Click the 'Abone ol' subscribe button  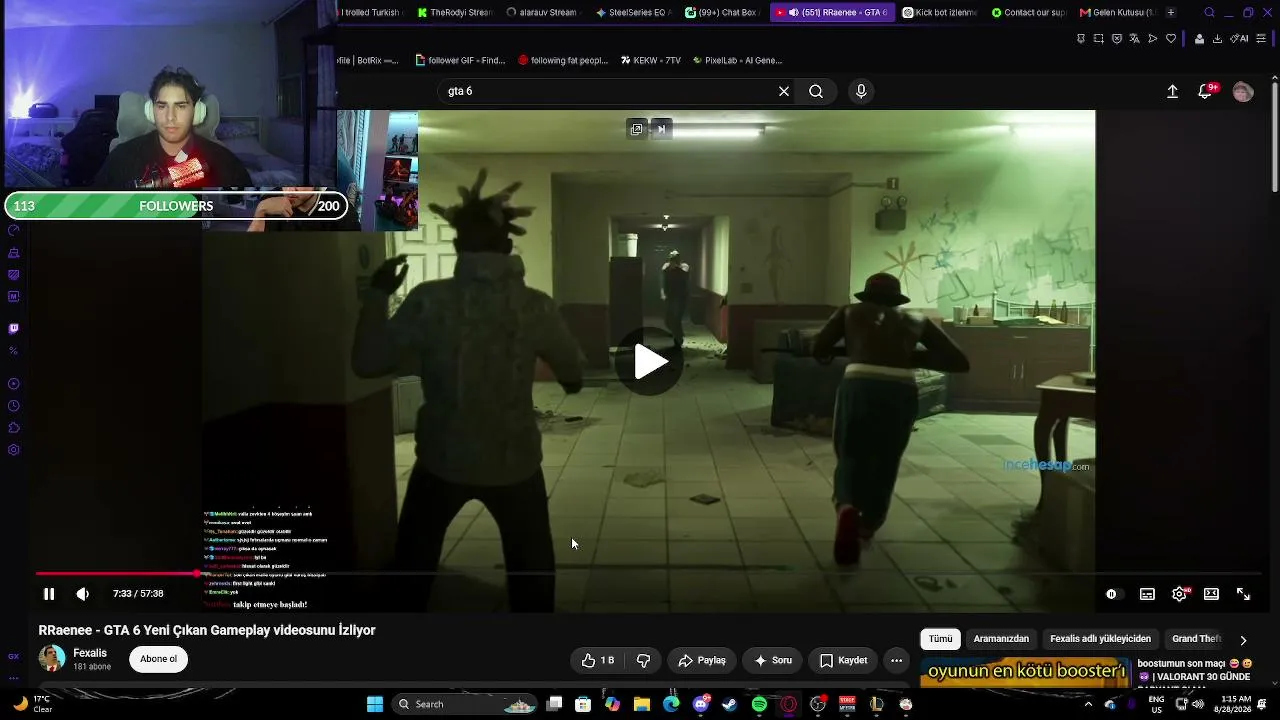pos(158,659)
